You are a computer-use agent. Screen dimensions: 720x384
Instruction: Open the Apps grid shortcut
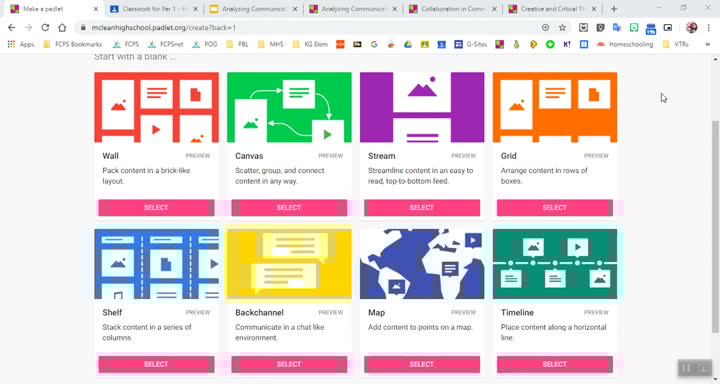pyautogui.click(x=21, y=44)
